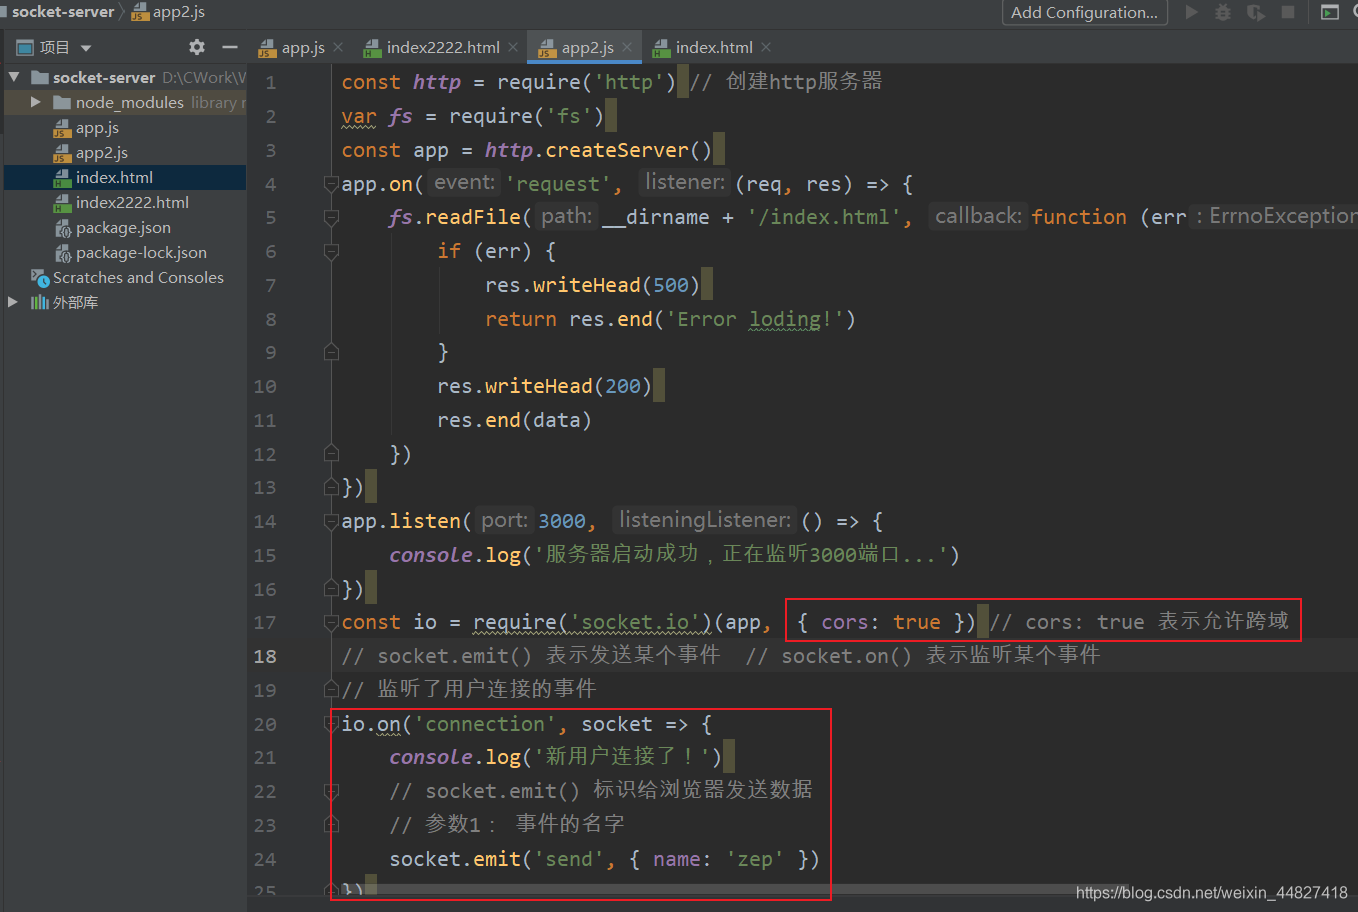
Task: Open the Add Configuration... dropdown
Action: click(1084, 12)
